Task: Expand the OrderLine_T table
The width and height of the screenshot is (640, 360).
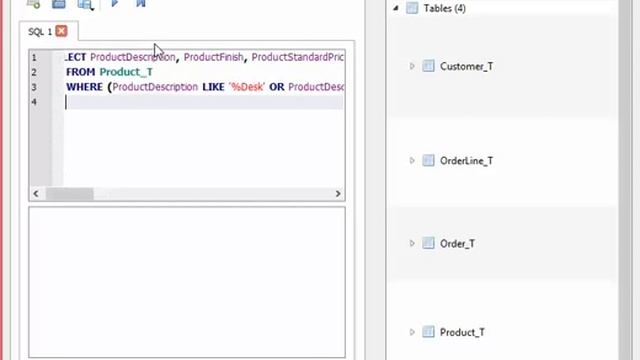Action: 412,160
